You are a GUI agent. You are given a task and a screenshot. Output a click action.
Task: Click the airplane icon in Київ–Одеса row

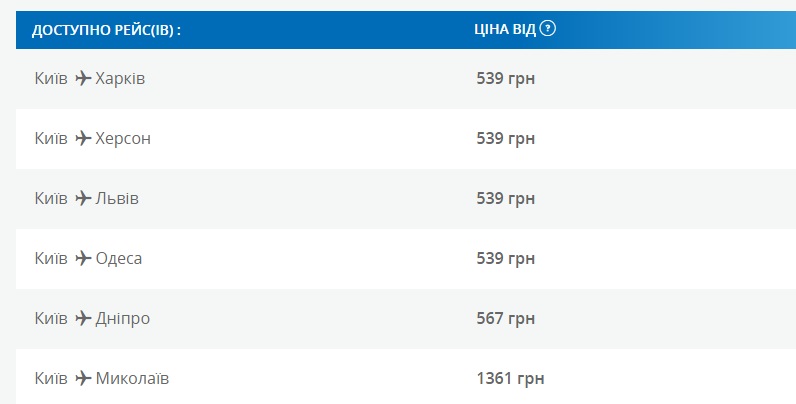(83, 258)
